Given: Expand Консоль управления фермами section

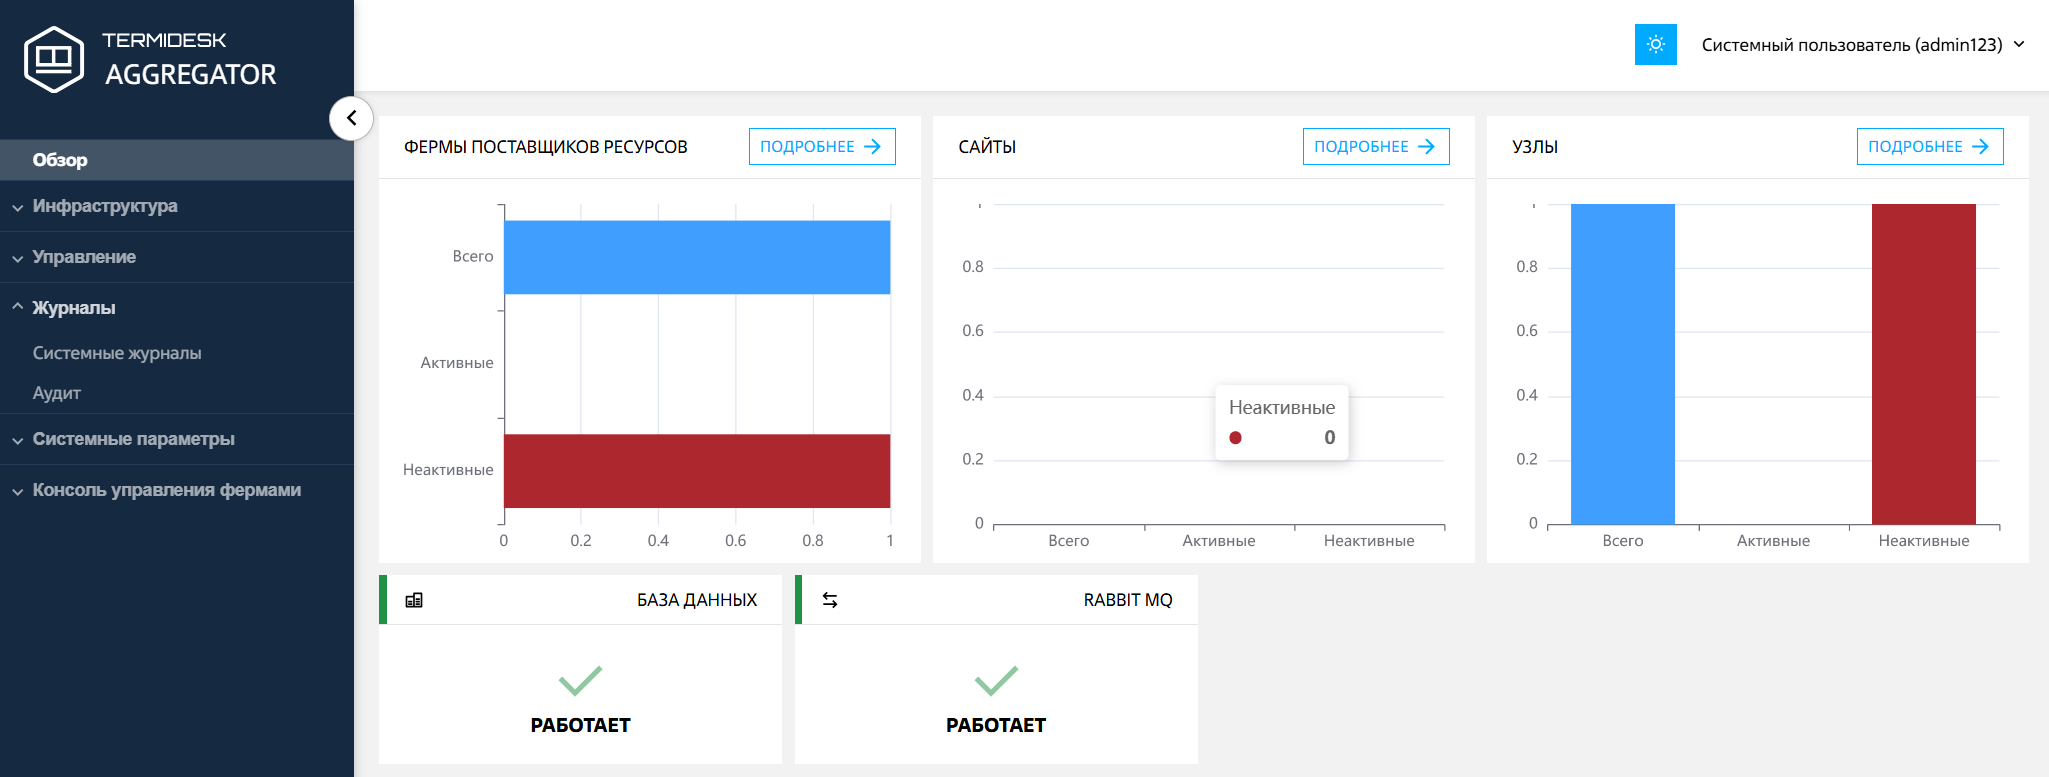Looking at the screenshot, I should coord(166,490).
